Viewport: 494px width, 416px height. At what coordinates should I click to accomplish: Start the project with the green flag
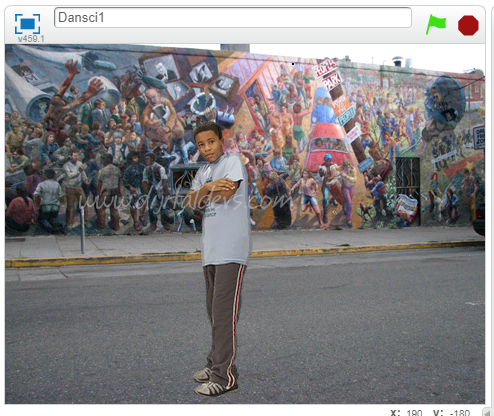tap(436, 24)
